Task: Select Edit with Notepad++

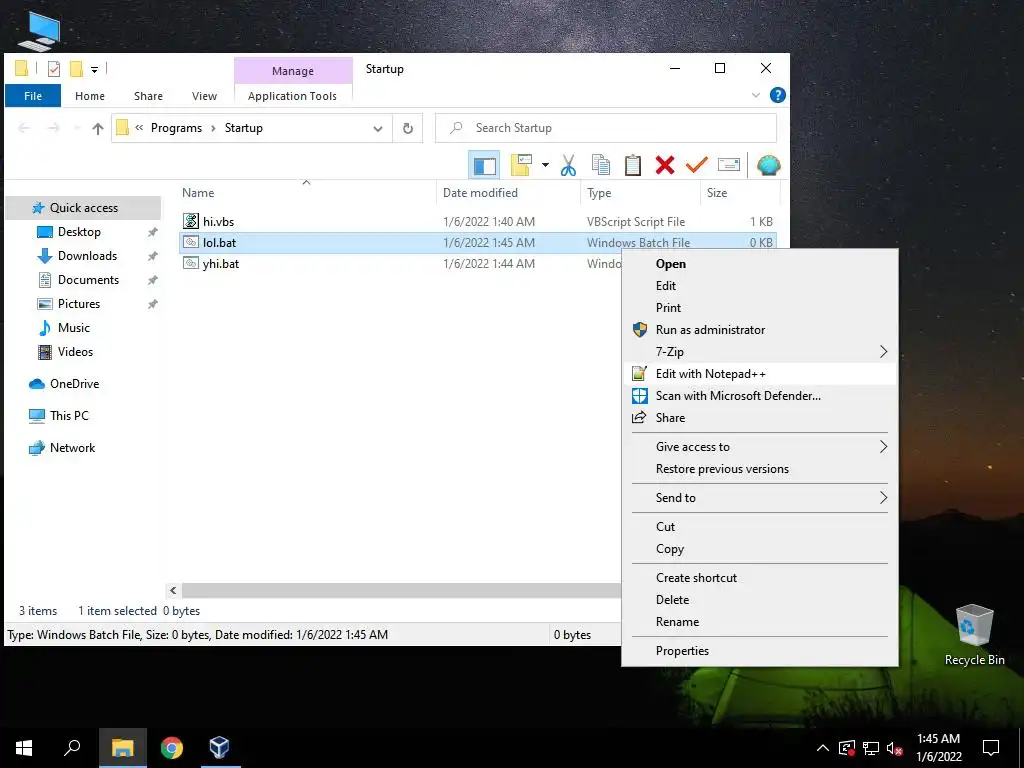Action: pos(760,374)
